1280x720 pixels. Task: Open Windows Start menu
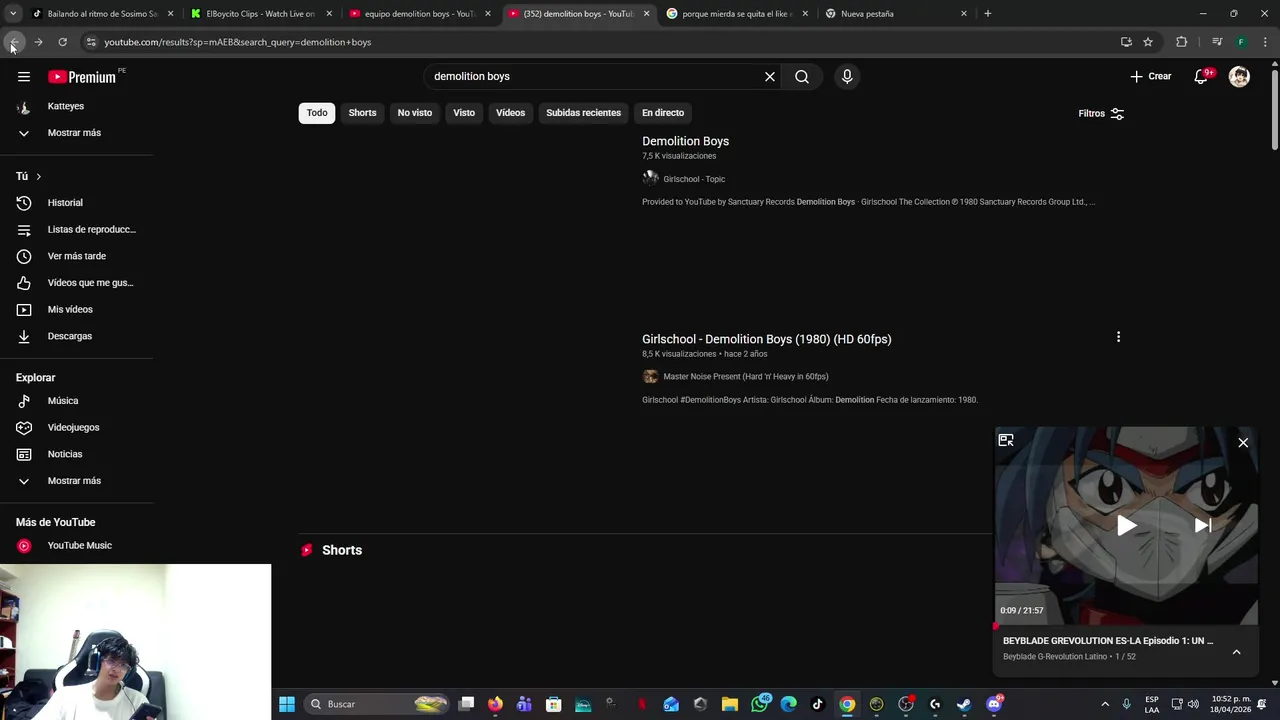287,704
